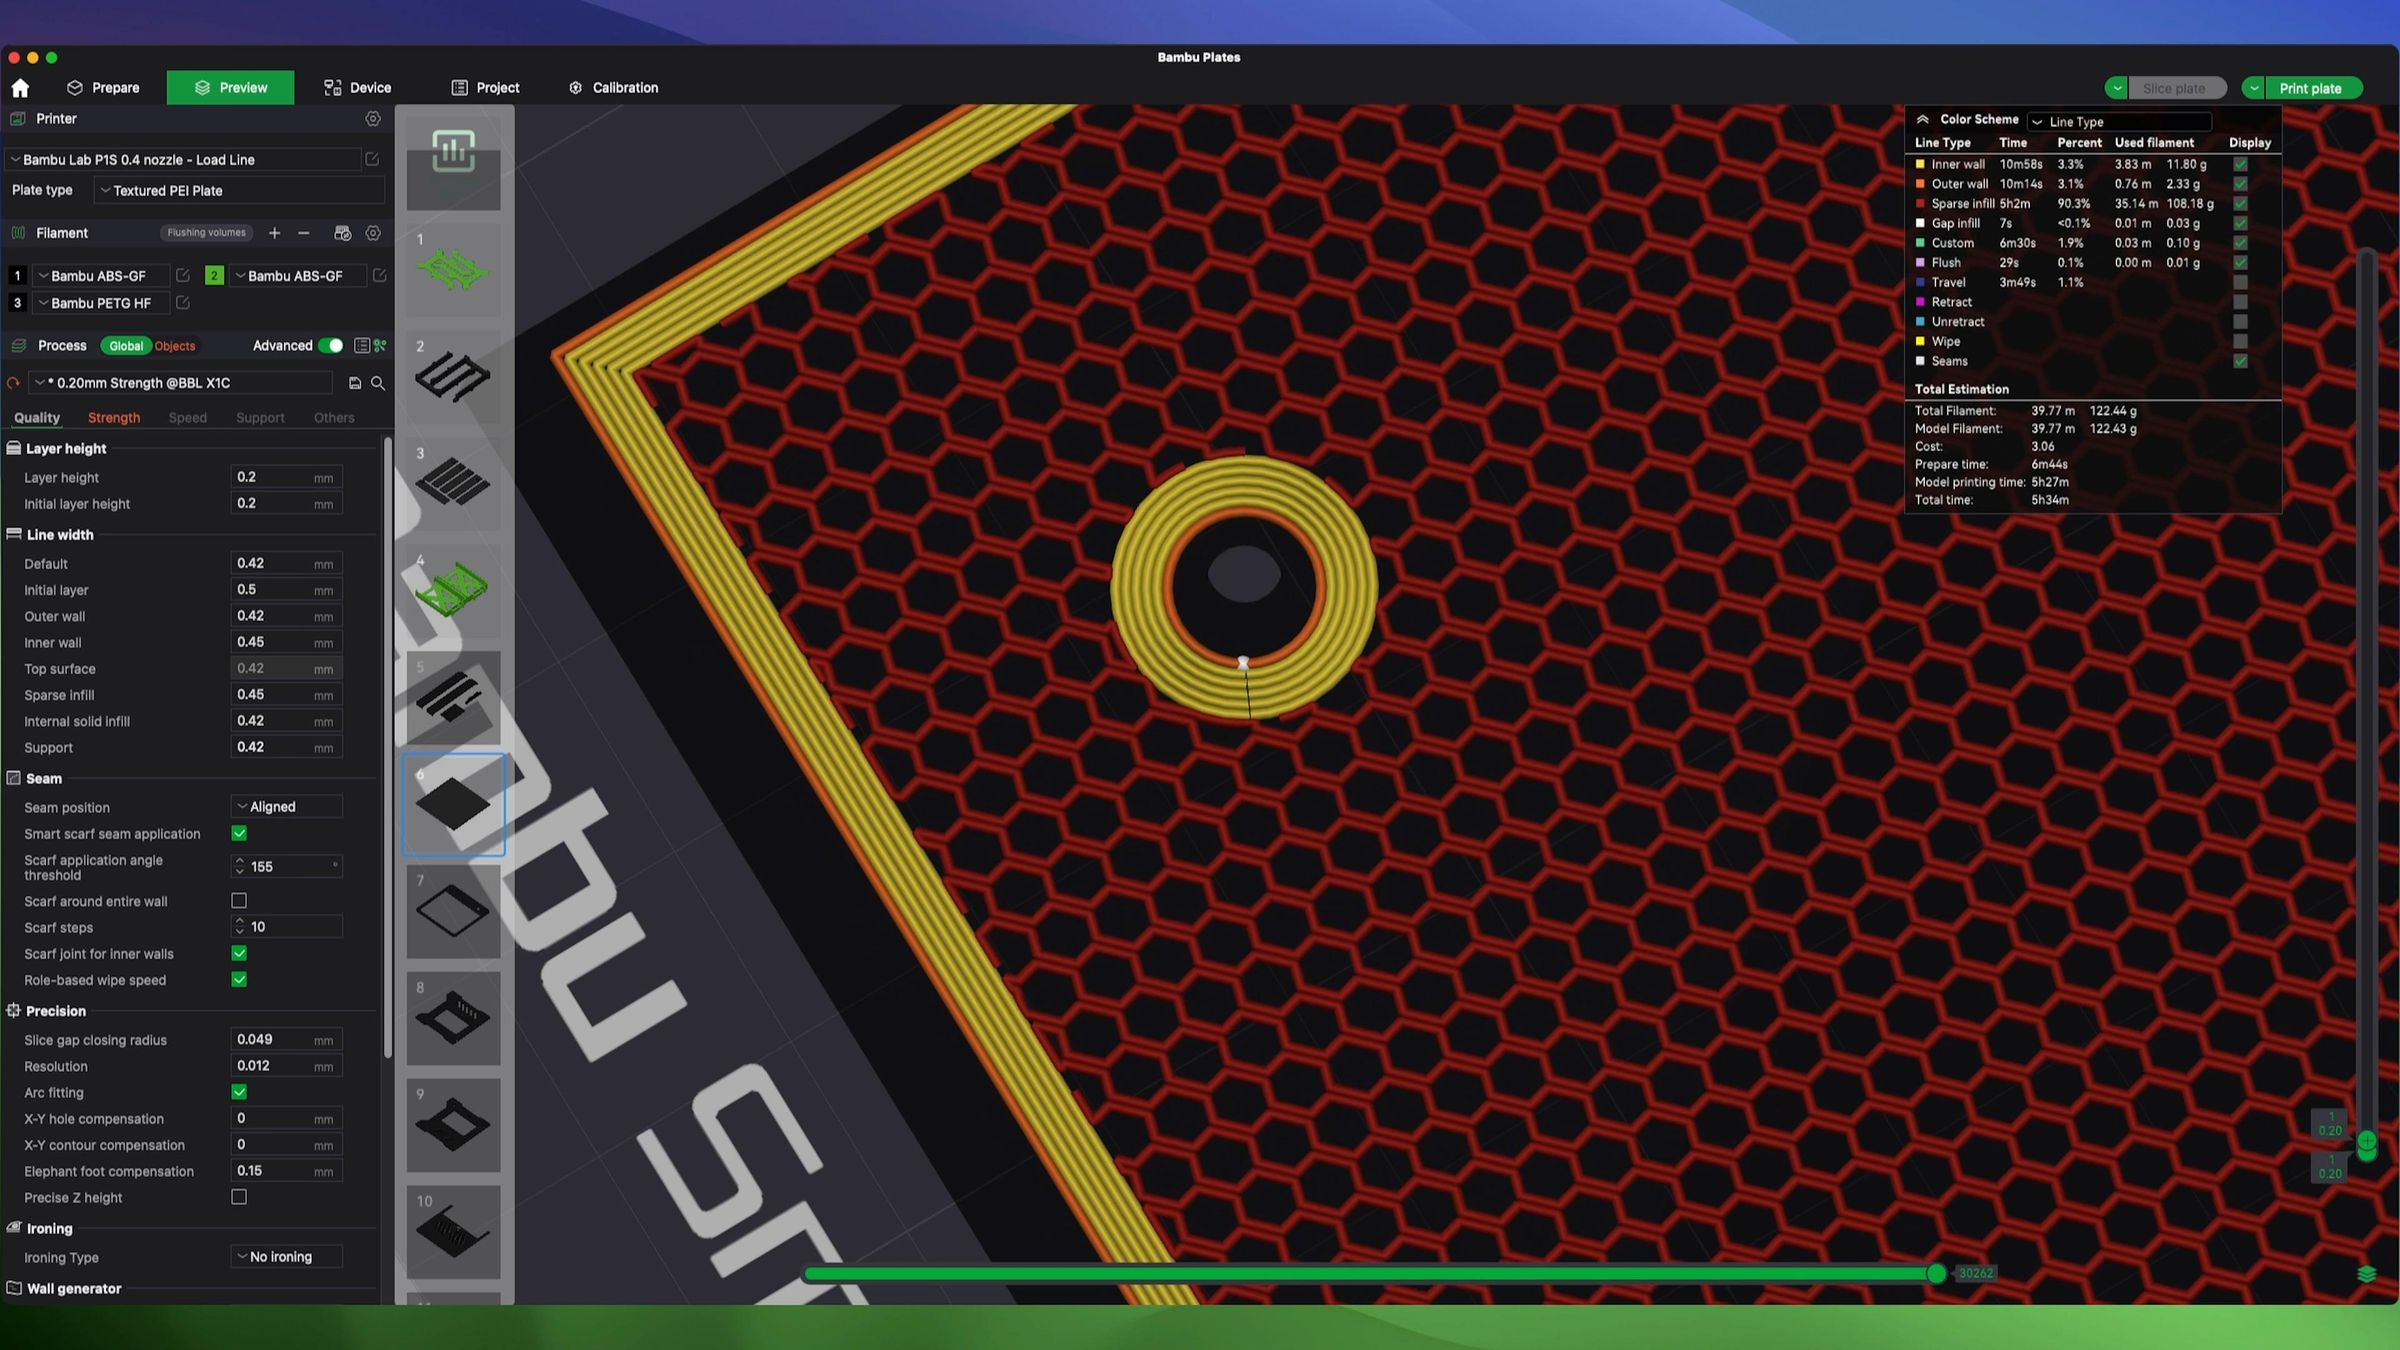This screenshot has height=1350, width=2400.
Task: Toggle the Advanced mode switch
Action: (330, 346)
